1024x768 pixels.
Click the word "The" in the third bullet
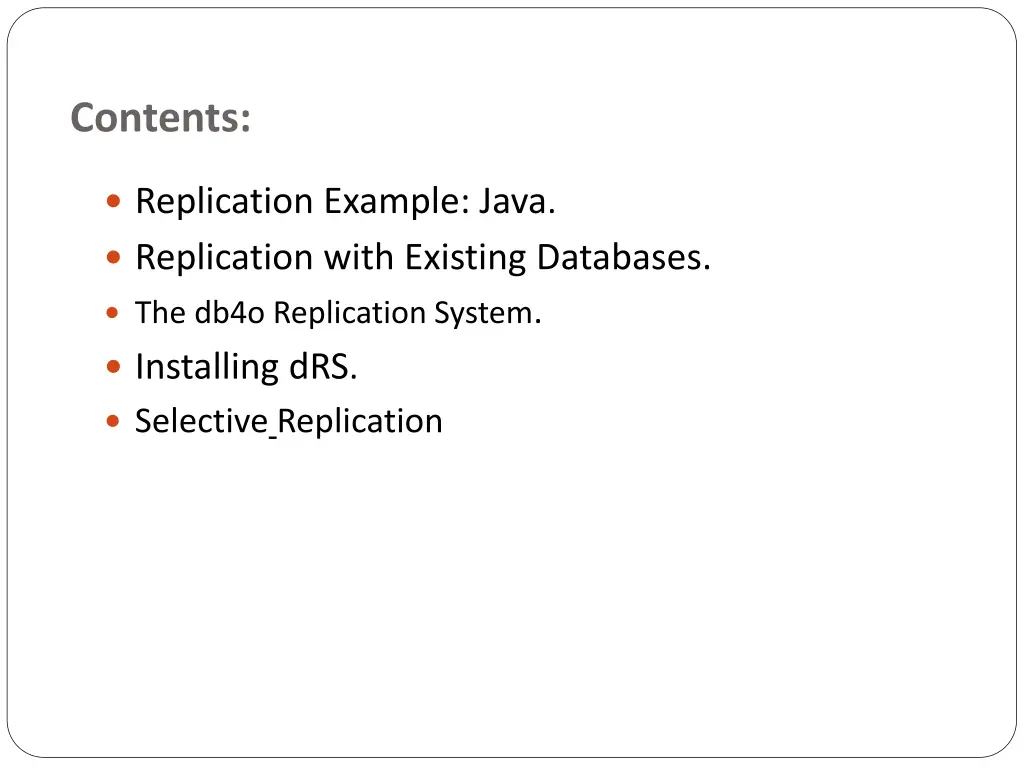tap(160, 313)
